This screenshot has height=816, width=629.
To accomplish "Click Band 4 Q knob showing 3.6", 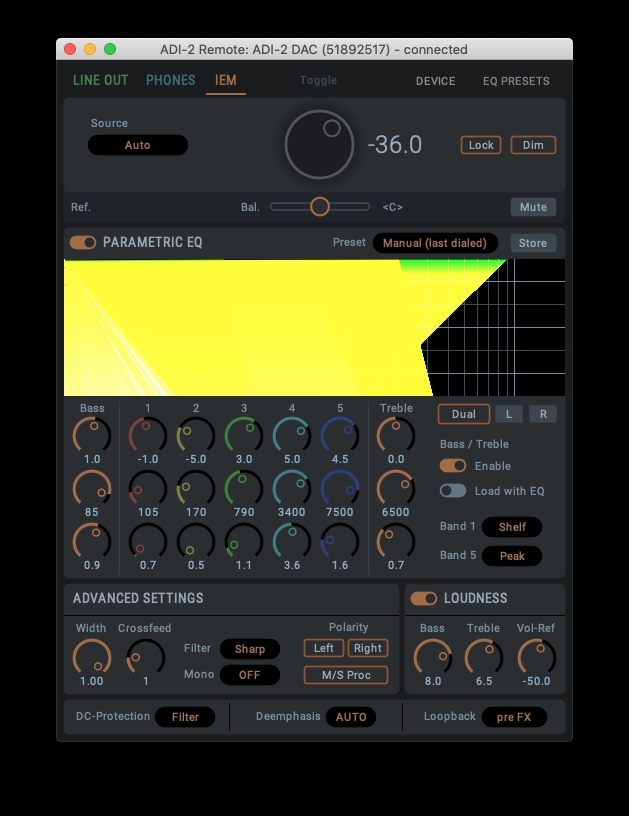I will coord(292,541).
